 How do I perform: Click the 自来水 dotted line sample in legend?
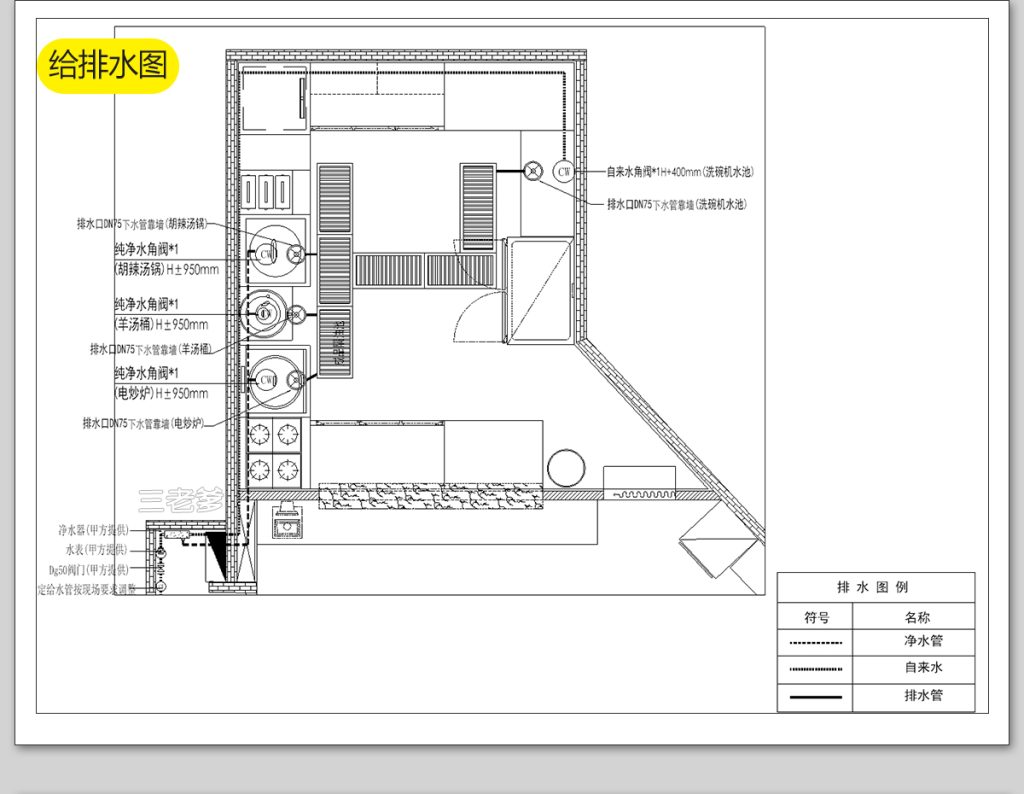(x=815, y=668)
